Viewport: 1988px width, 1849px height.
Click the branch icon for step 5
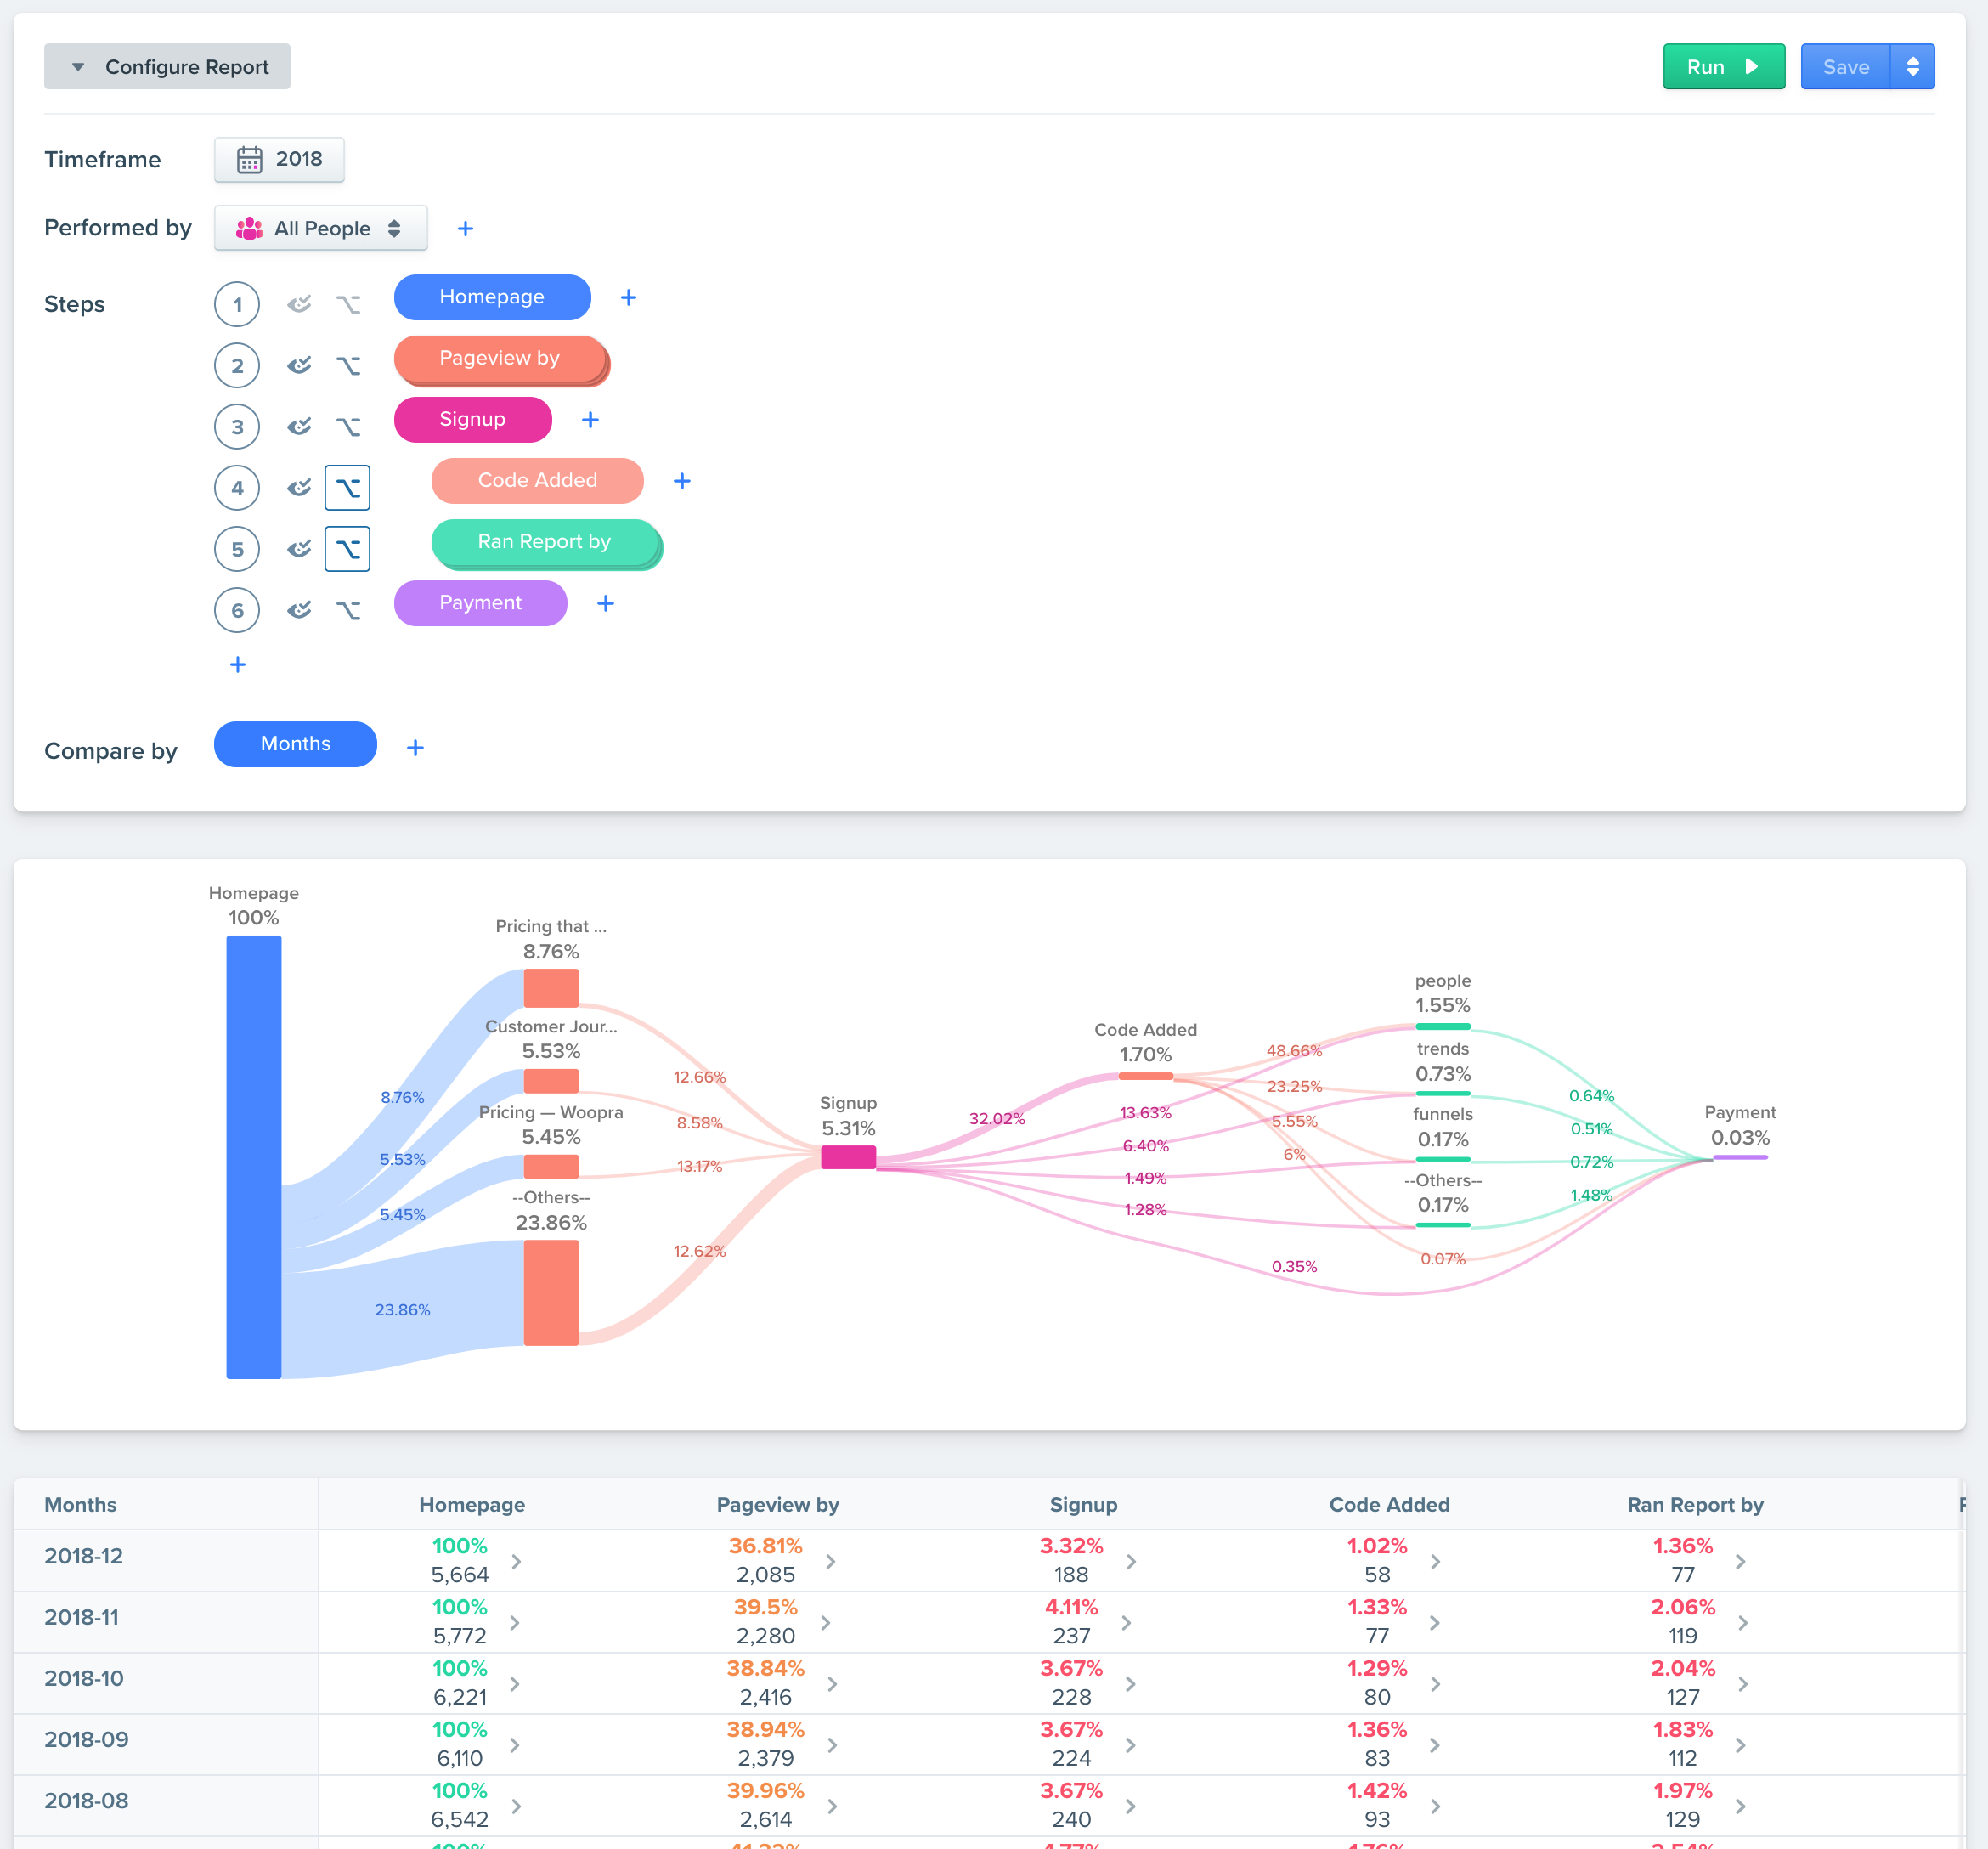tap(347, 549)
